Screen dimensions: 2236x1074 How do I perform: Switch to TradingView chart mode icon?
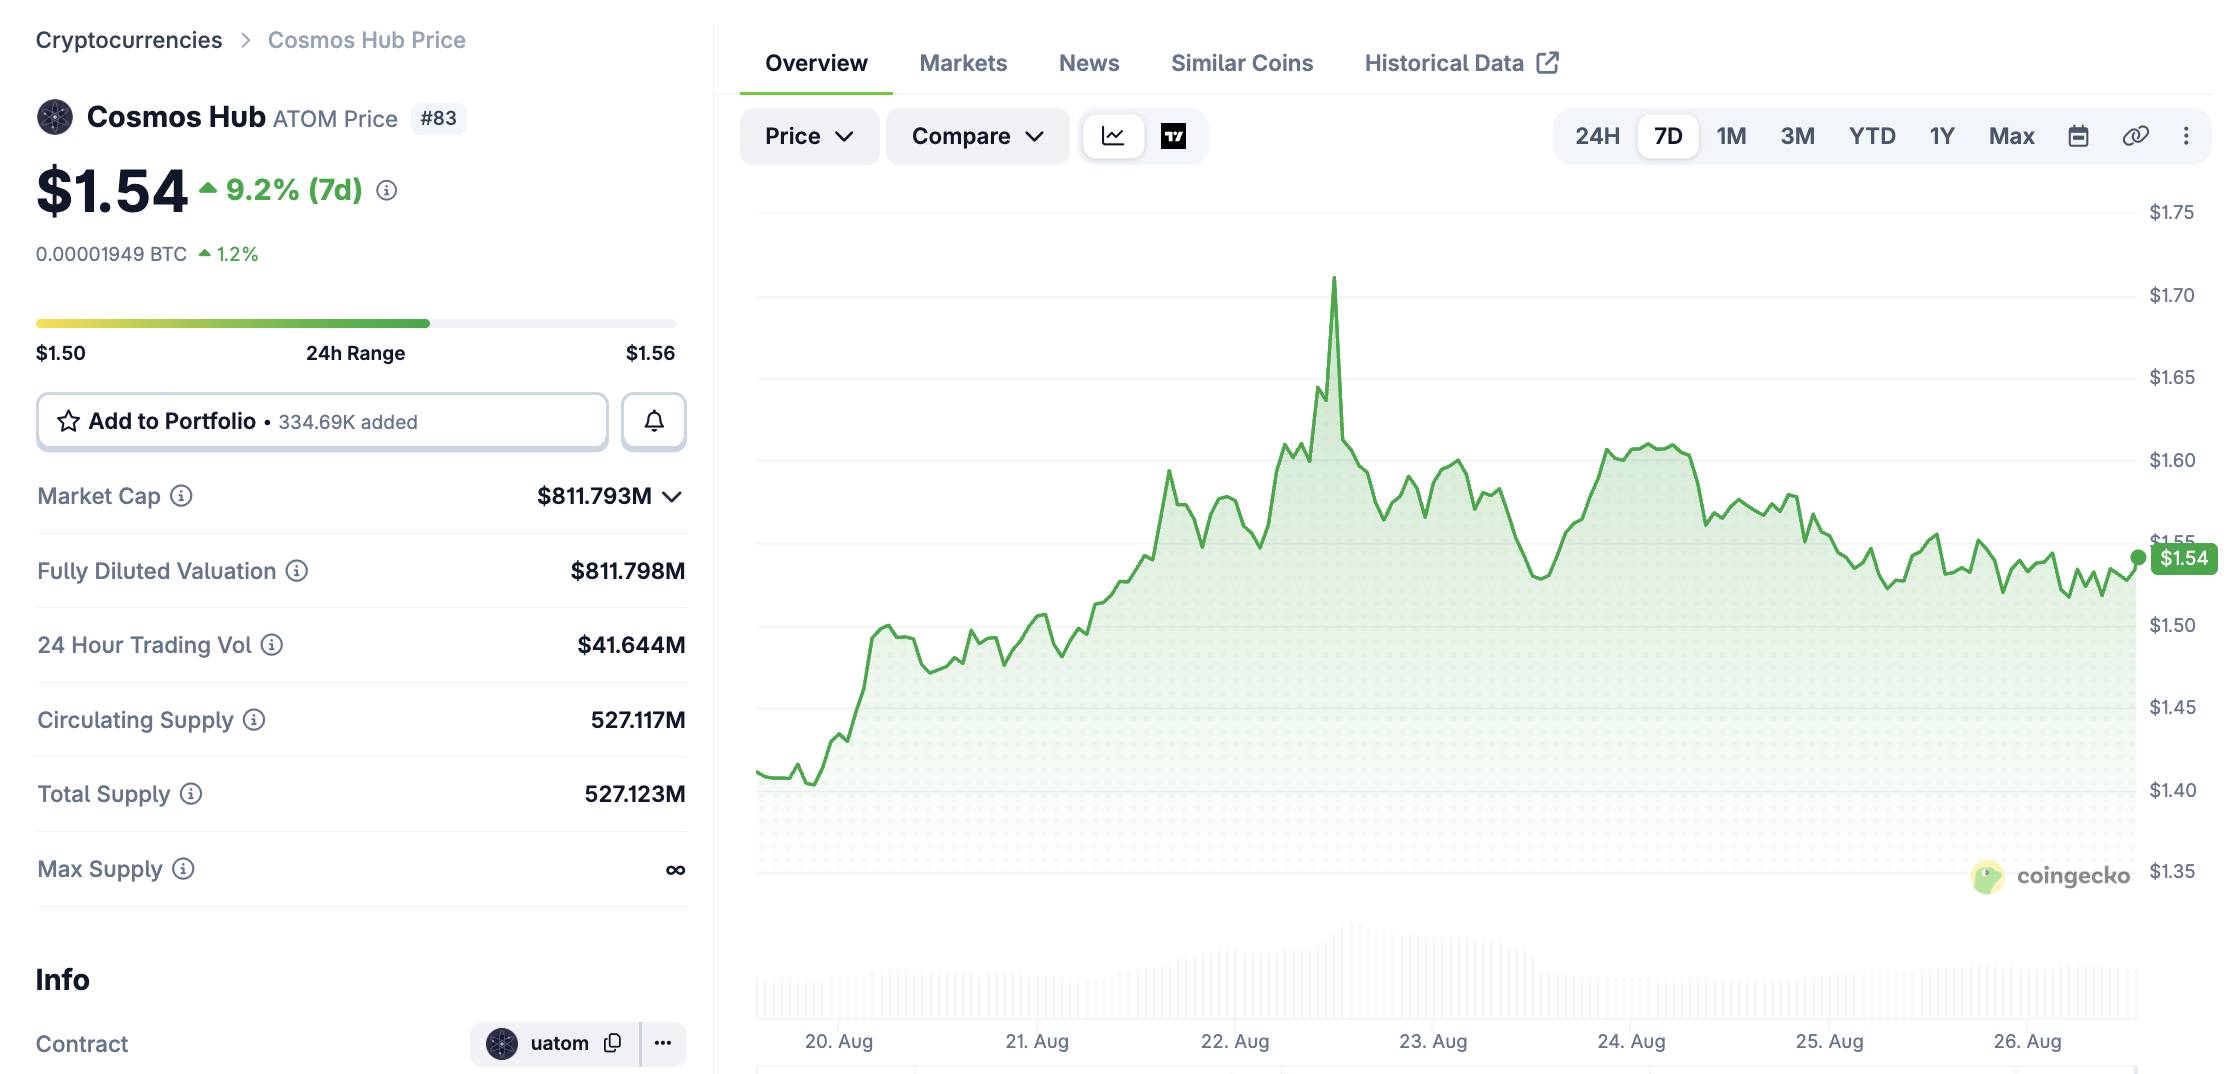pos(1173,136)
